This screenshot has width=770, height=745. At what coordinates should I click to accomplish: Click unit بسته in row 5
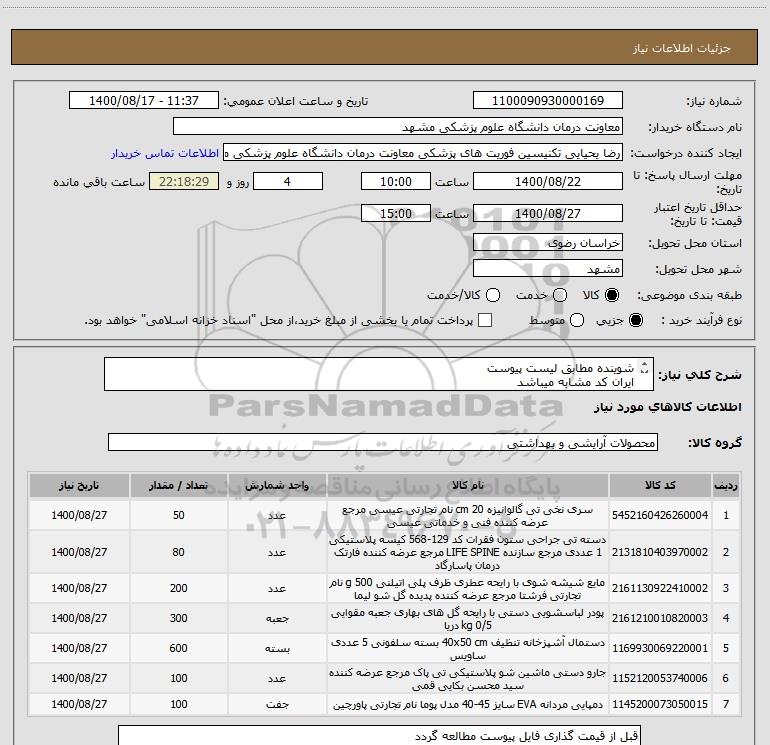(x=277, y=648)
